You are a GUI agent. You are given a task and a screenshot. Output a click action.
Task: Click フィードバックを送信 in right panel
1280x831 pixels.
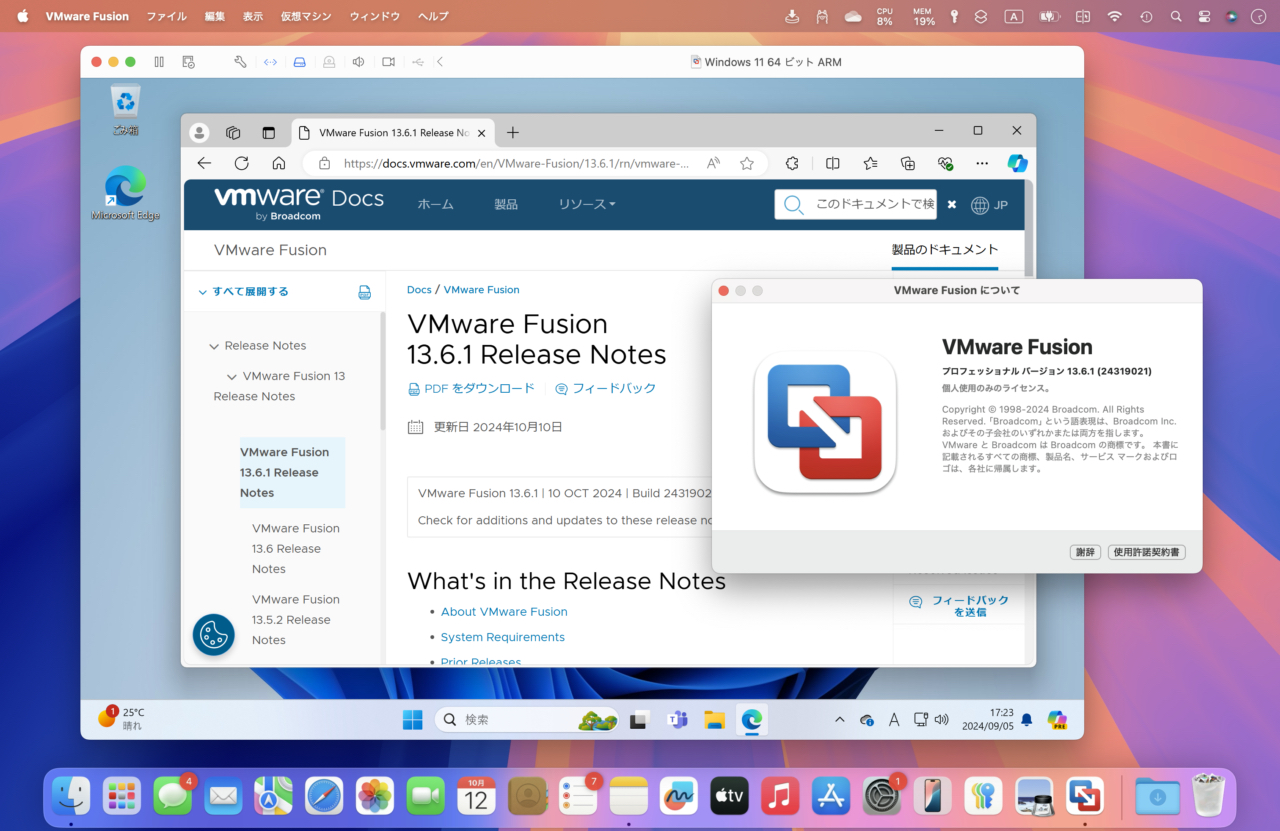(x=961, y=606)
